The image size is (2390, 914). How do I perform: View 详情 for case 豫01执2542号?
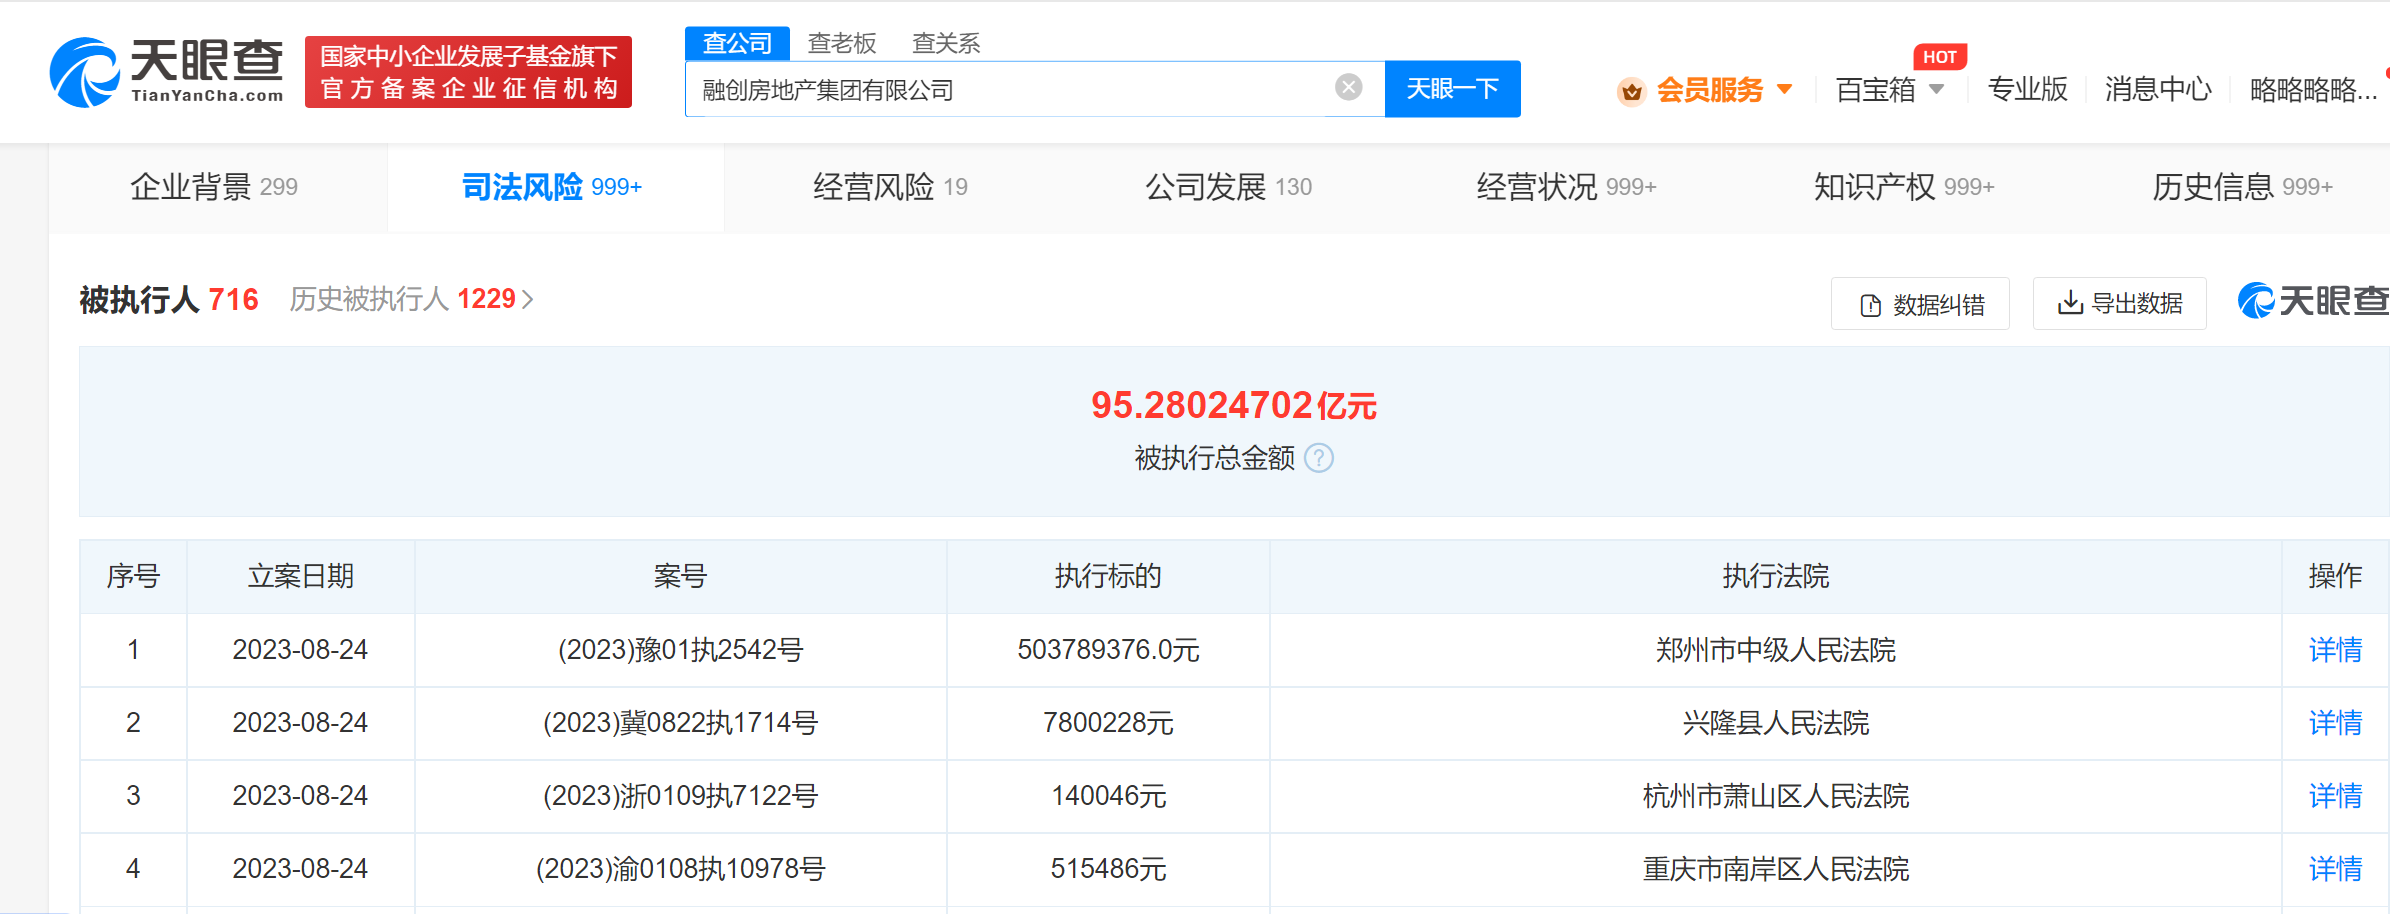(2334, 650)
